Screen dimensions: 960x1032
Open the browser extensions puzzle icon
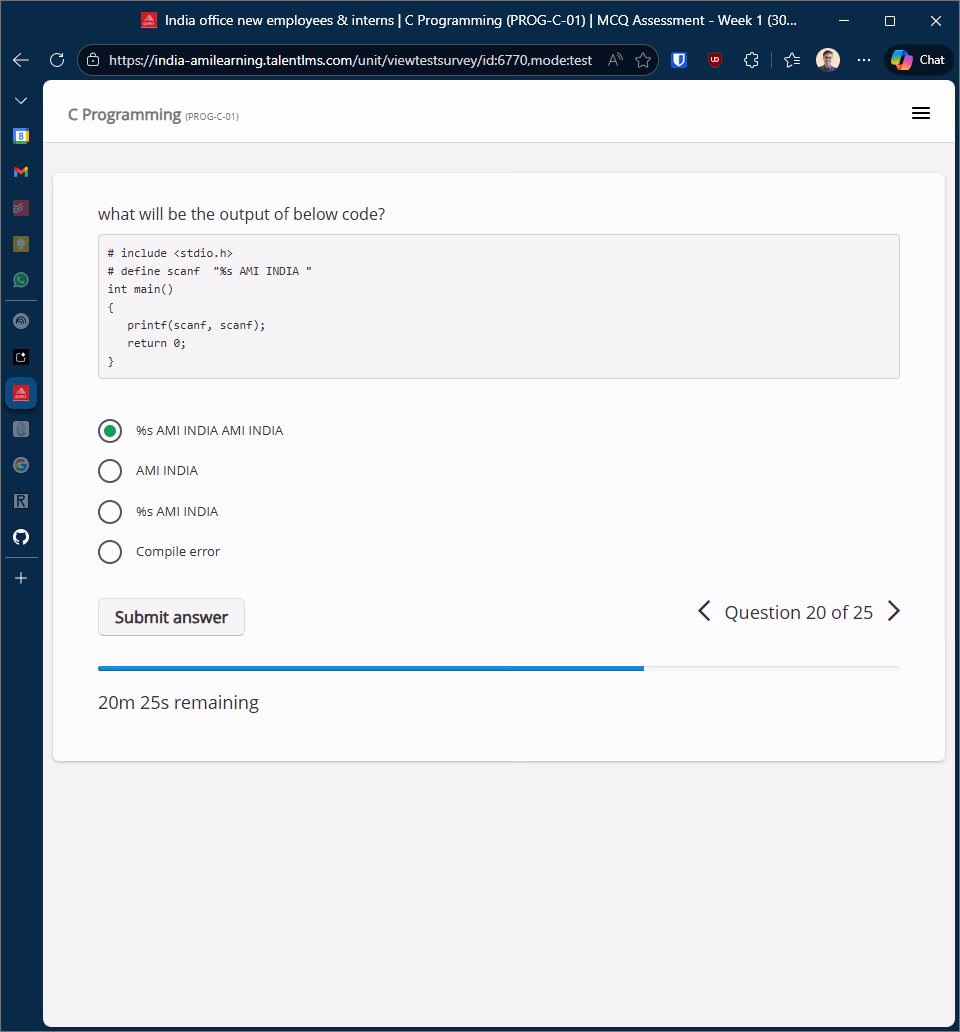click(751, 60)
